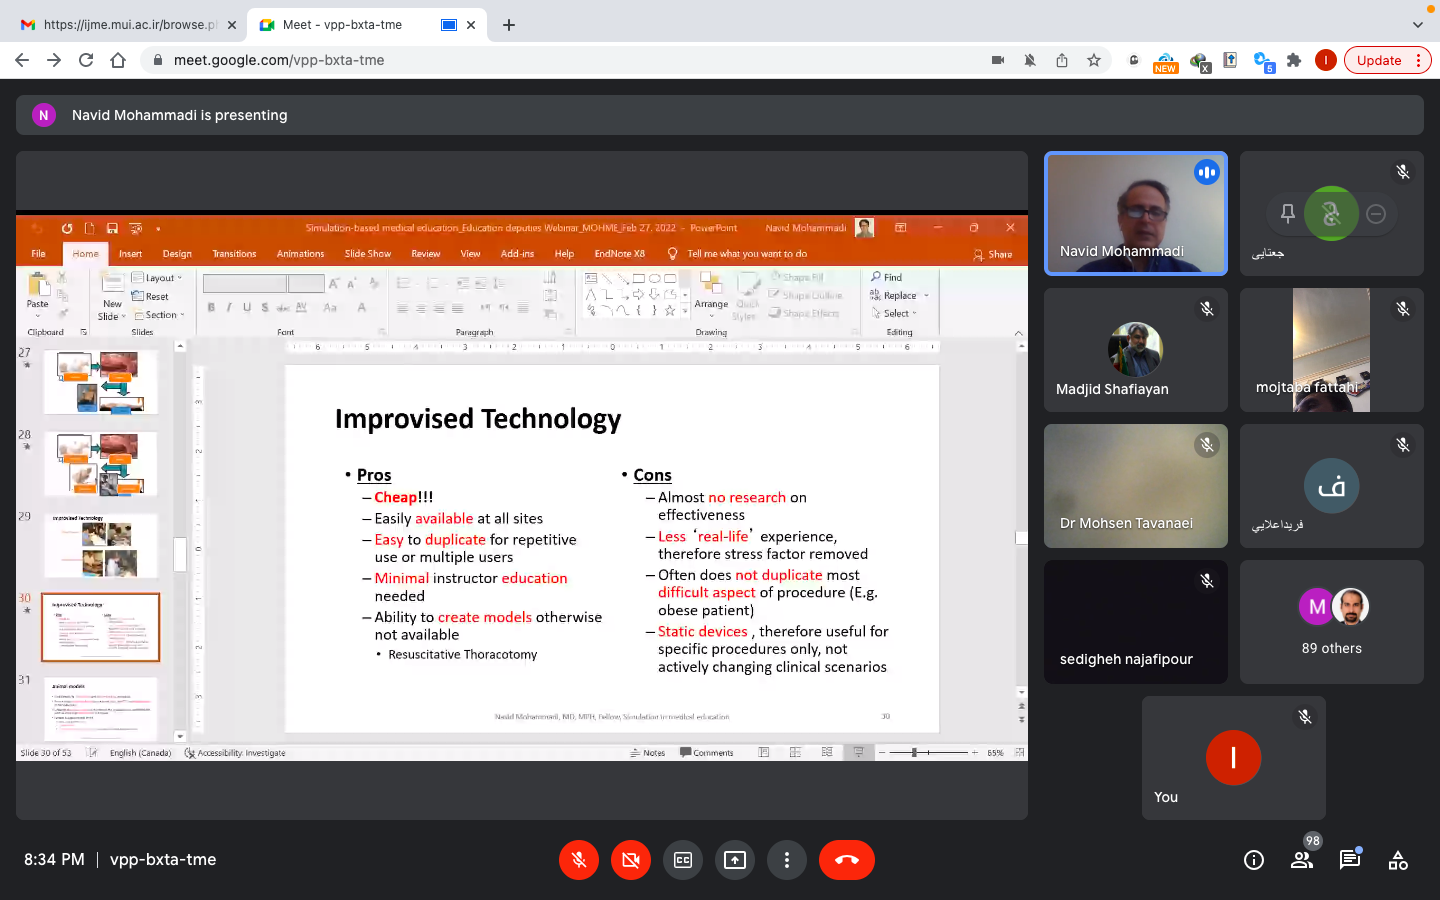The width and height of the screenshot is (1440, 900).
Task: Open Chrome's three-dot Update menu
Action: [x=1418, y=60]
